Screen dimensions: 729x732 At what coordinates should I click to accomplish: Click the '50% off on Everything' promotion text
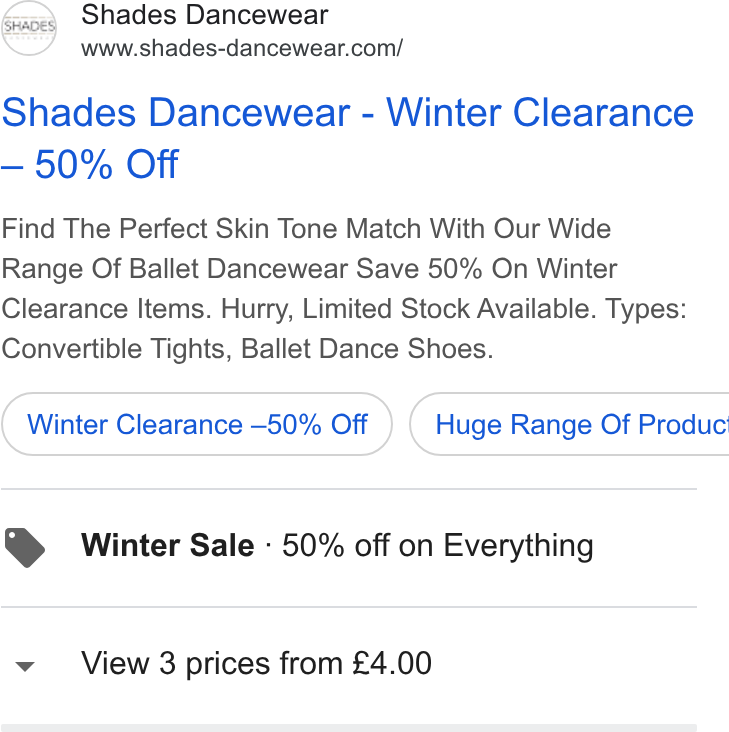[438, 546]
